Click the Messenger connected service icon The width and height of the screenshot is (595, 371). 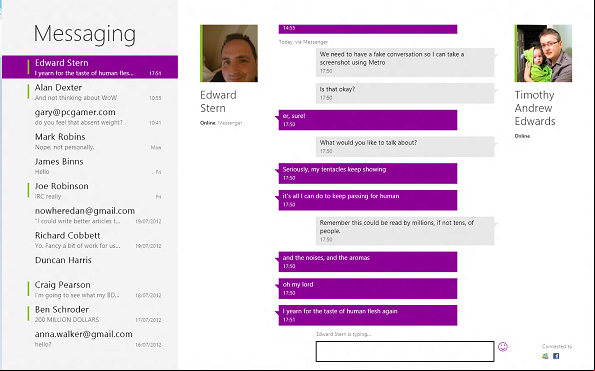545,356
